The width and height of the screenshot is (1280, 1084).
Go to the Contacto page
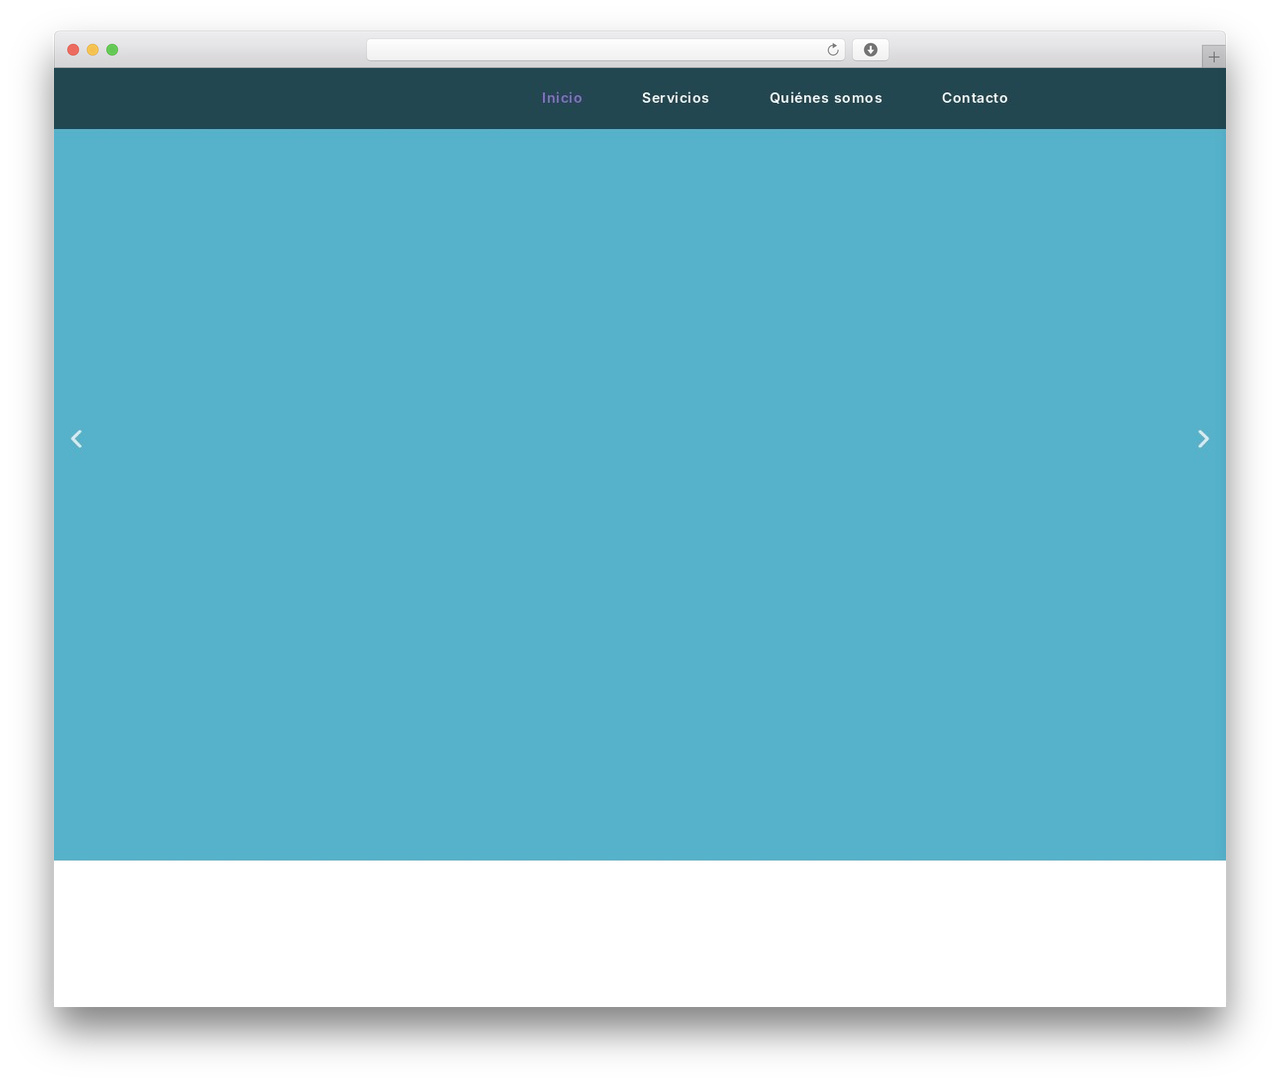point(975,98)
